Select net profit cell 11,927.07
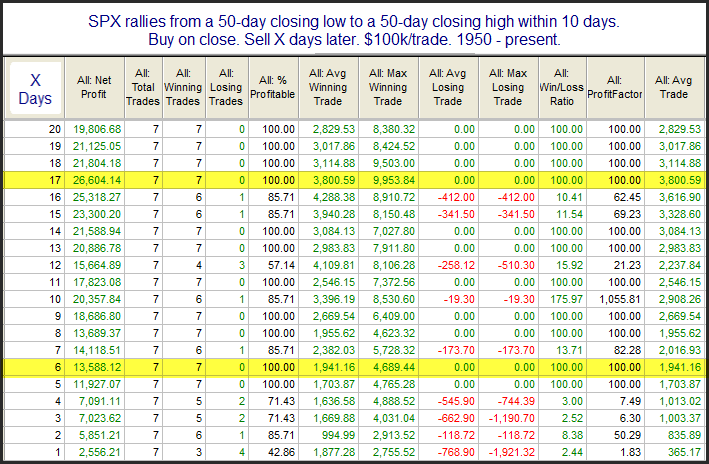 [x=97, y=384]
